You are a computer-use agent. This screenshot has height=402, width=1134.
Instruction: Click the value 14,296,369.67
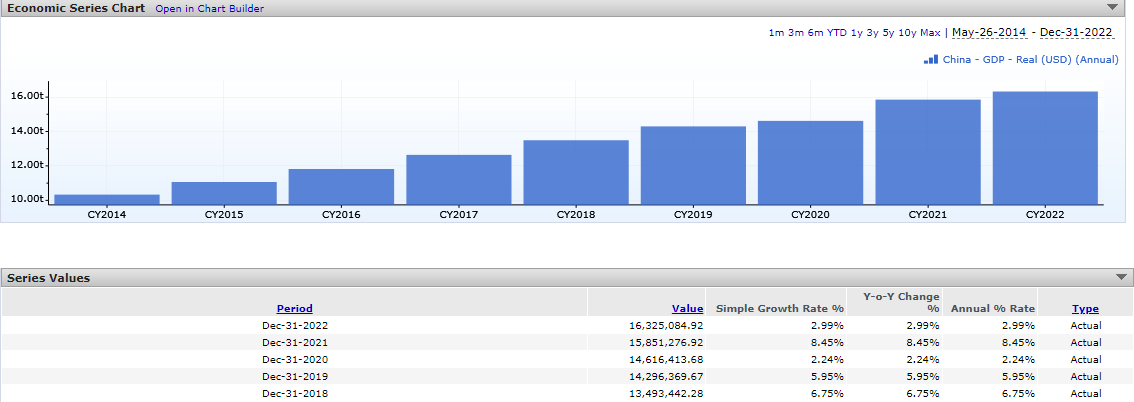(x=666, y=376)
